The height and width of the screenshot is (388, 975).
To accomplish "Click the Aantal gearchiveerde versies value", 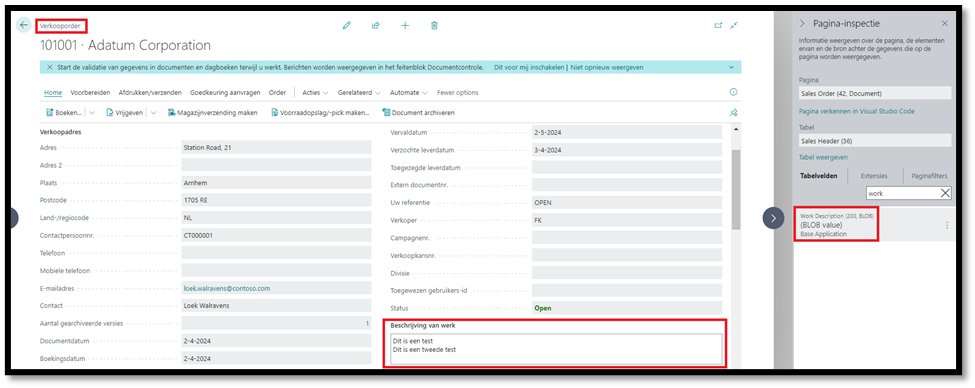I will tap(276, 323).
